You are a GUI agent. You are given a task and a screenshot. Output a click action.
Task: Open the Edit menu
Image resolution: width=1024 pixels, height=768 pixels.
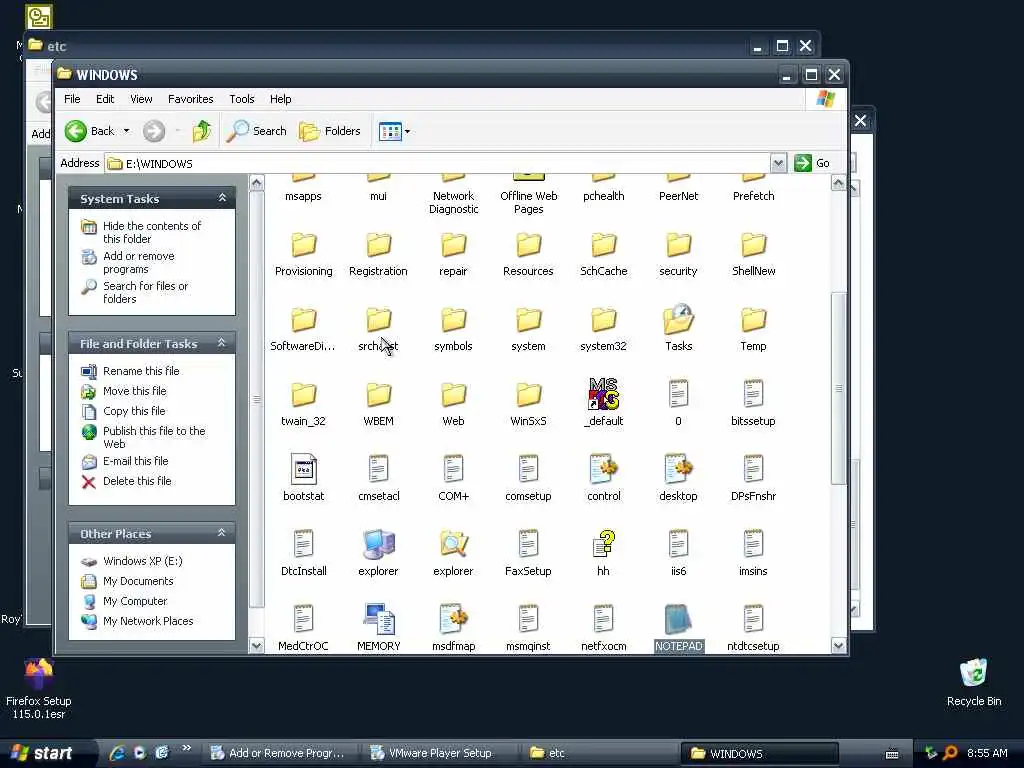click(105, 99)
